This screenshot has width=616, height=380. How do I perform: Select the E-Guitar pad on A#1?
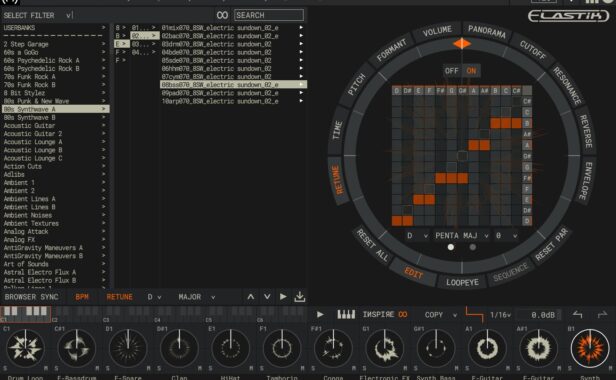[538, 349]
